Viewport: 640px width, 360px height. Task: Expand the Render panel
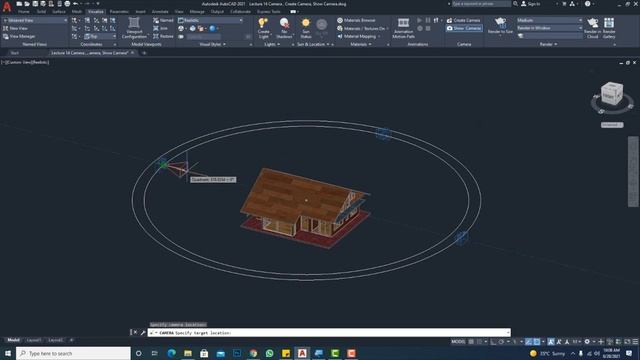click(548, 44)
